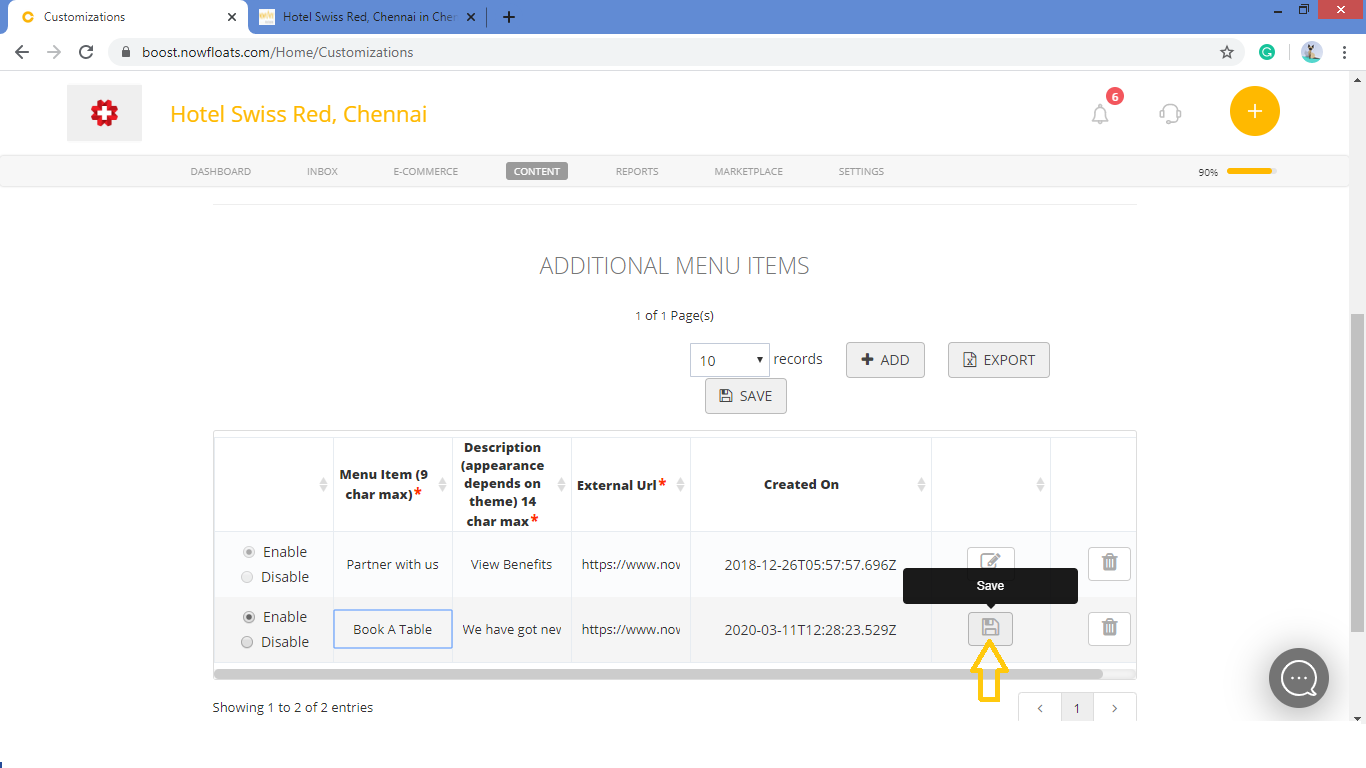Bookmark this page with star icon
Screen dimensions: 1366x768
(x=1227, y=52)
